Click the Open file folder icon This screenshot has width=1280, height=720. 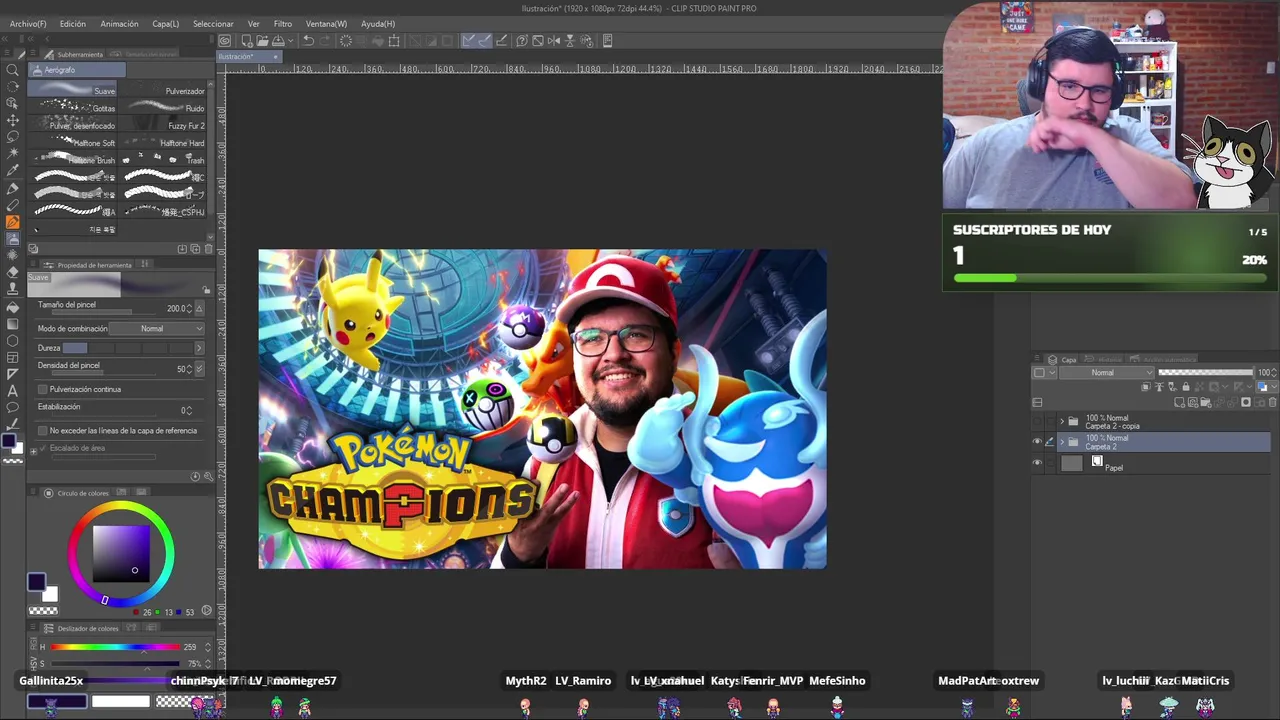262,41
